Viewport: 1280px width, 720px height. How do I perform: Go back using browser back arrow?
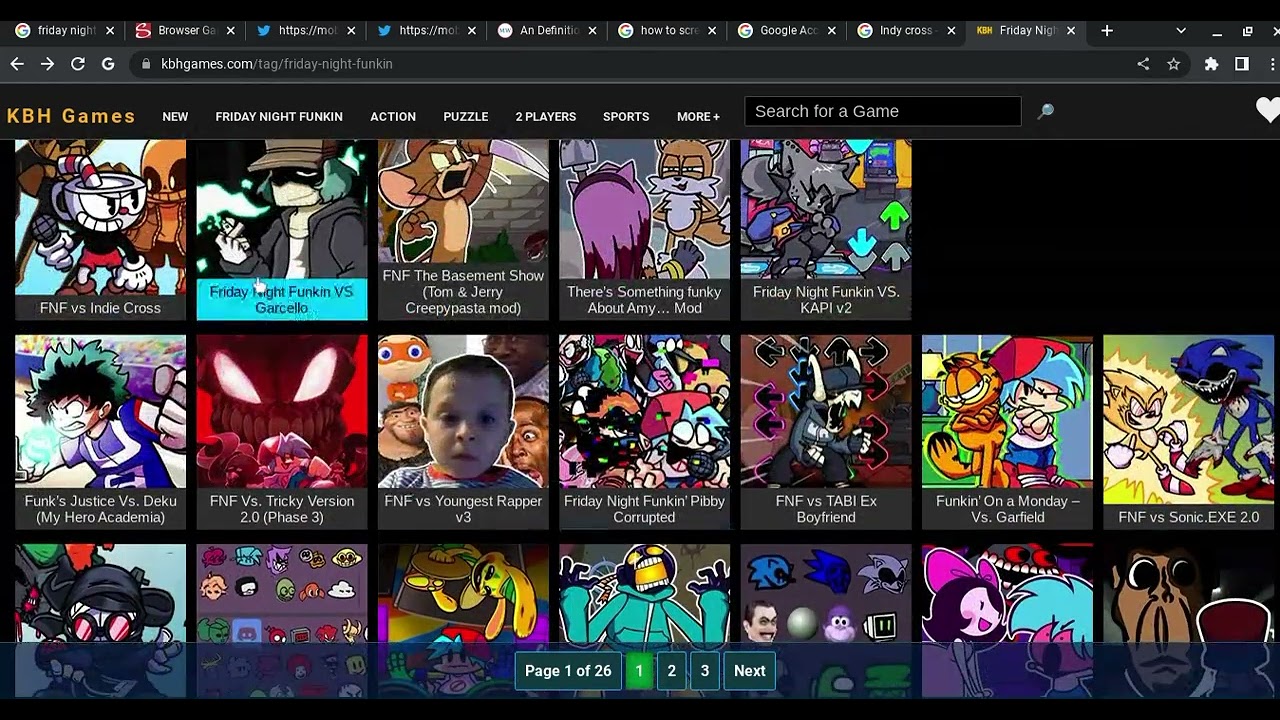click(x=17, y=63)
